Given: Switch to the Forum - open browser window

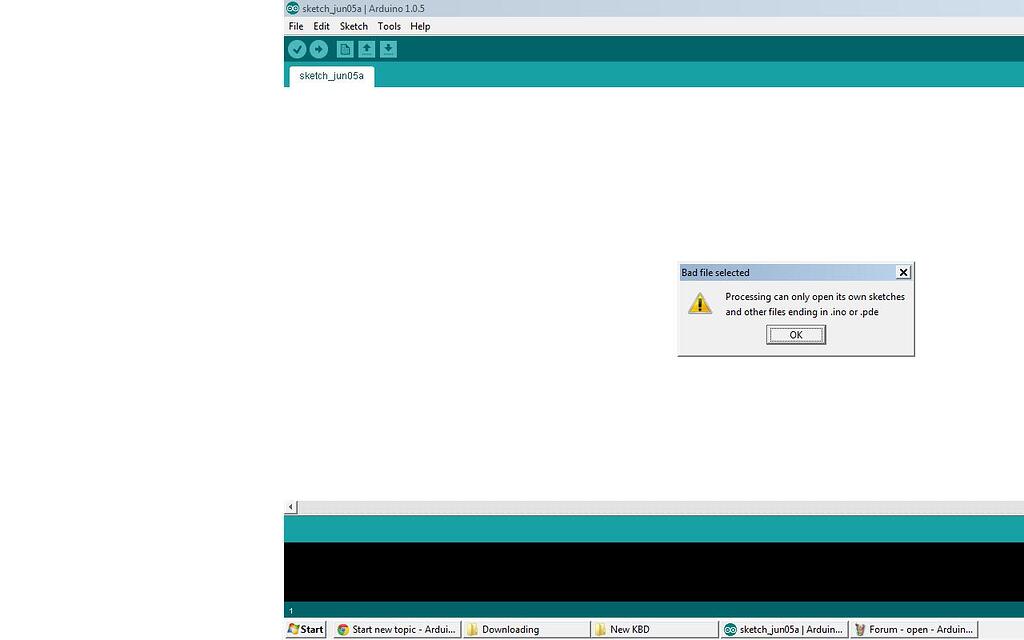Looking at the screenshot, I should (x=913, y=629).
